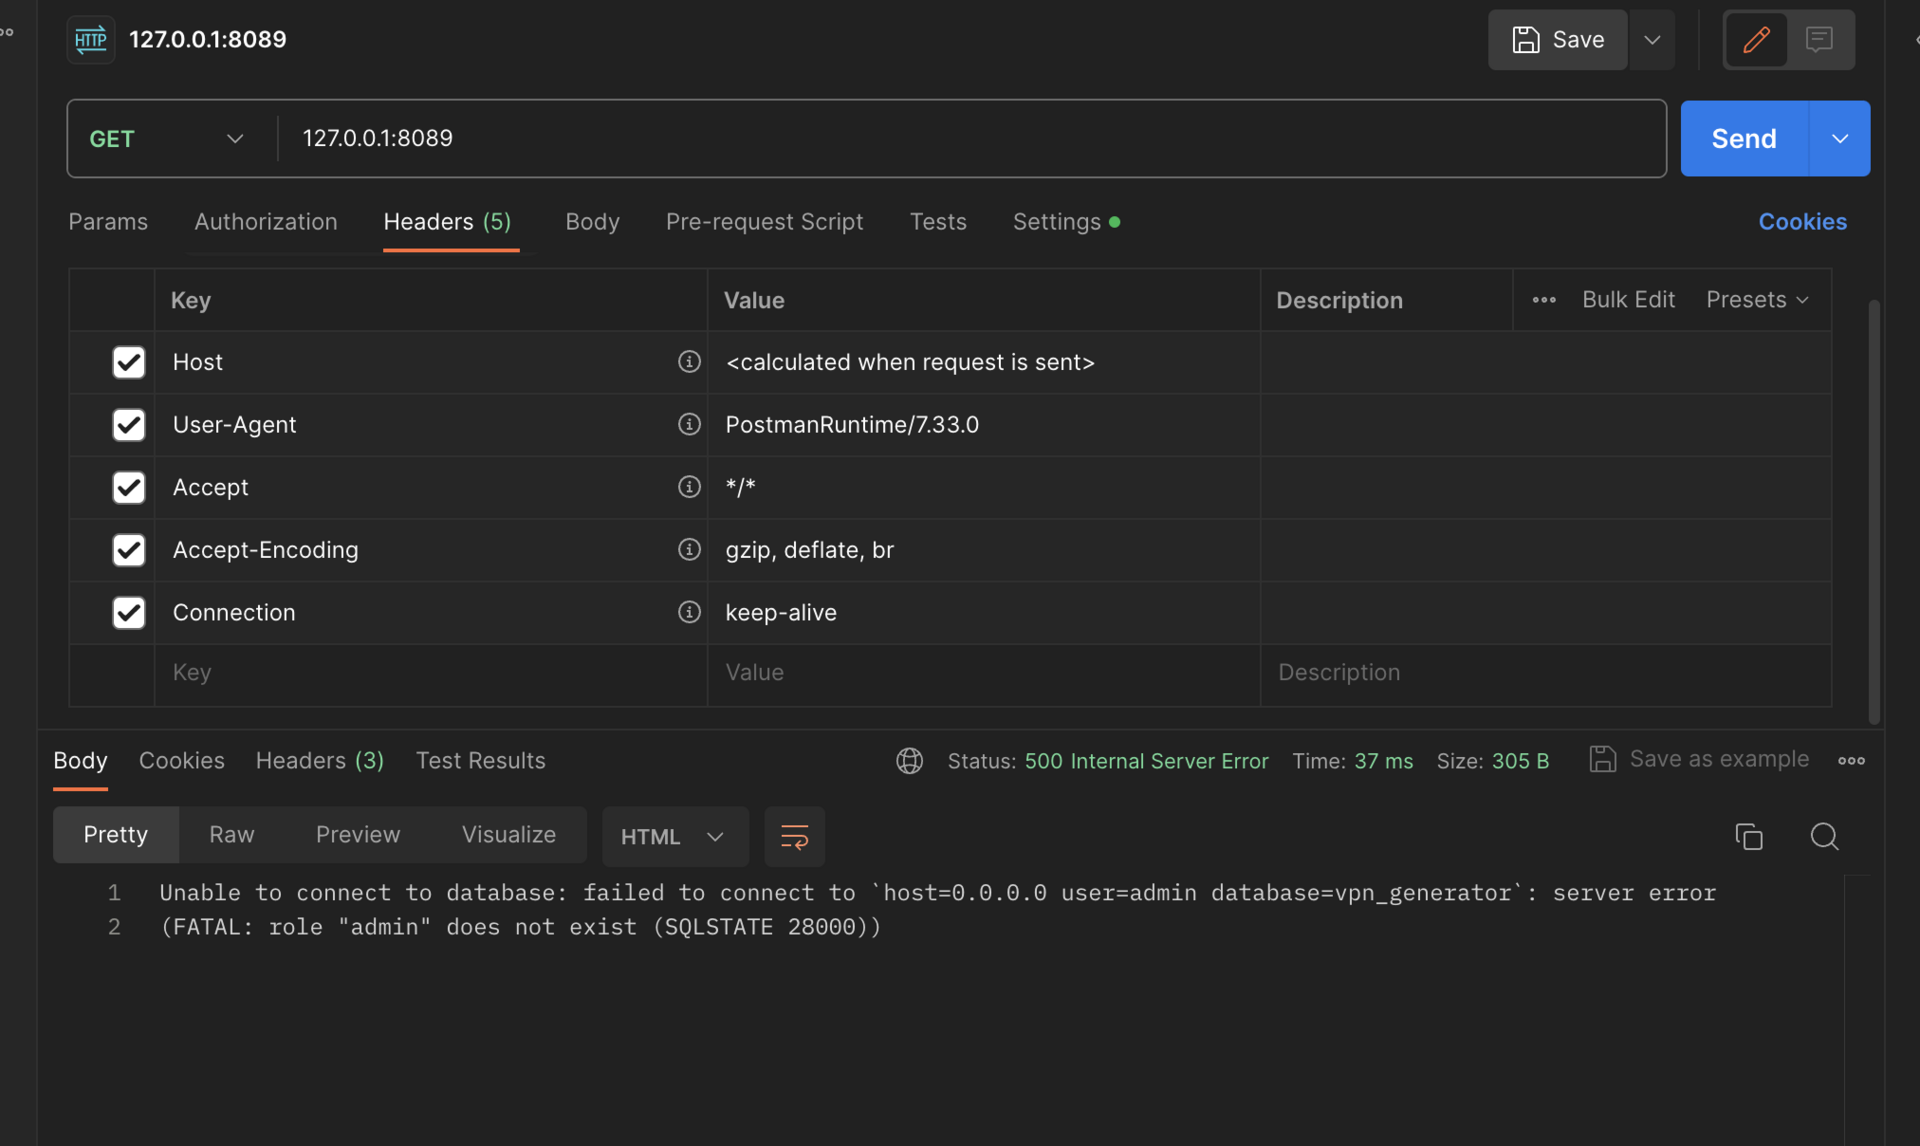Disable the Accept header checkbox

pos(129,487)
